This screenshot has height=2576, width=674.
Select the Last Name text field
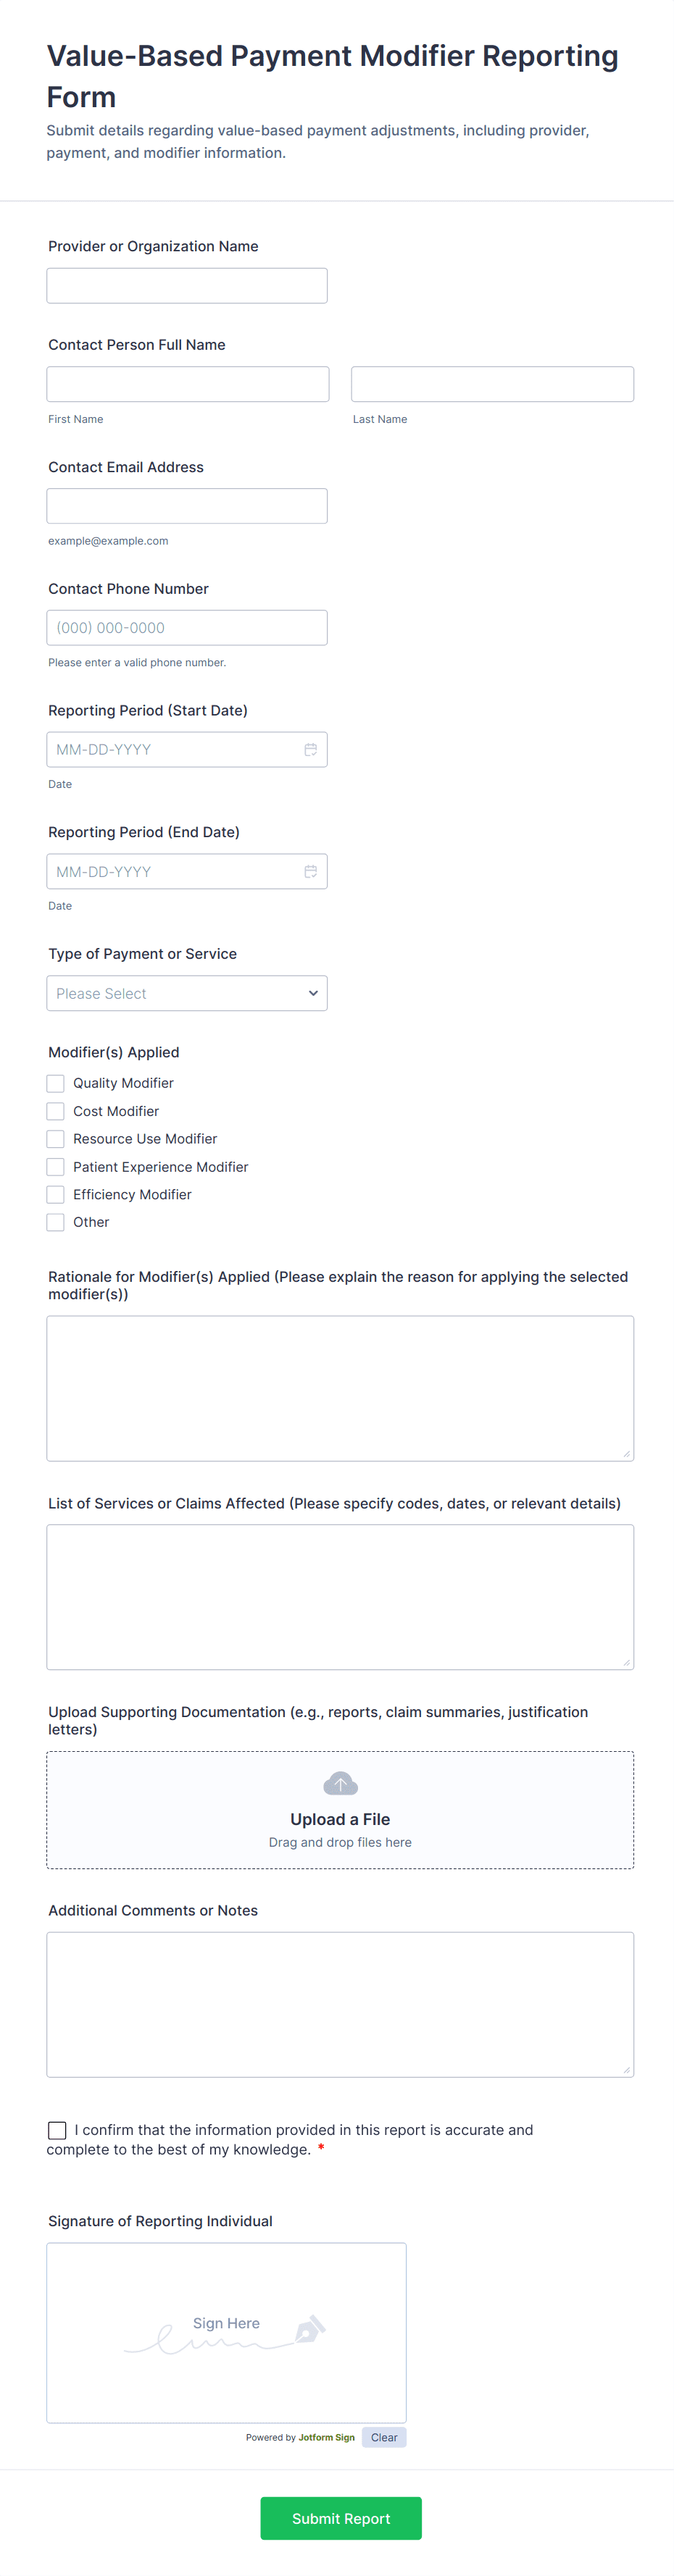(x=492, y=384)
